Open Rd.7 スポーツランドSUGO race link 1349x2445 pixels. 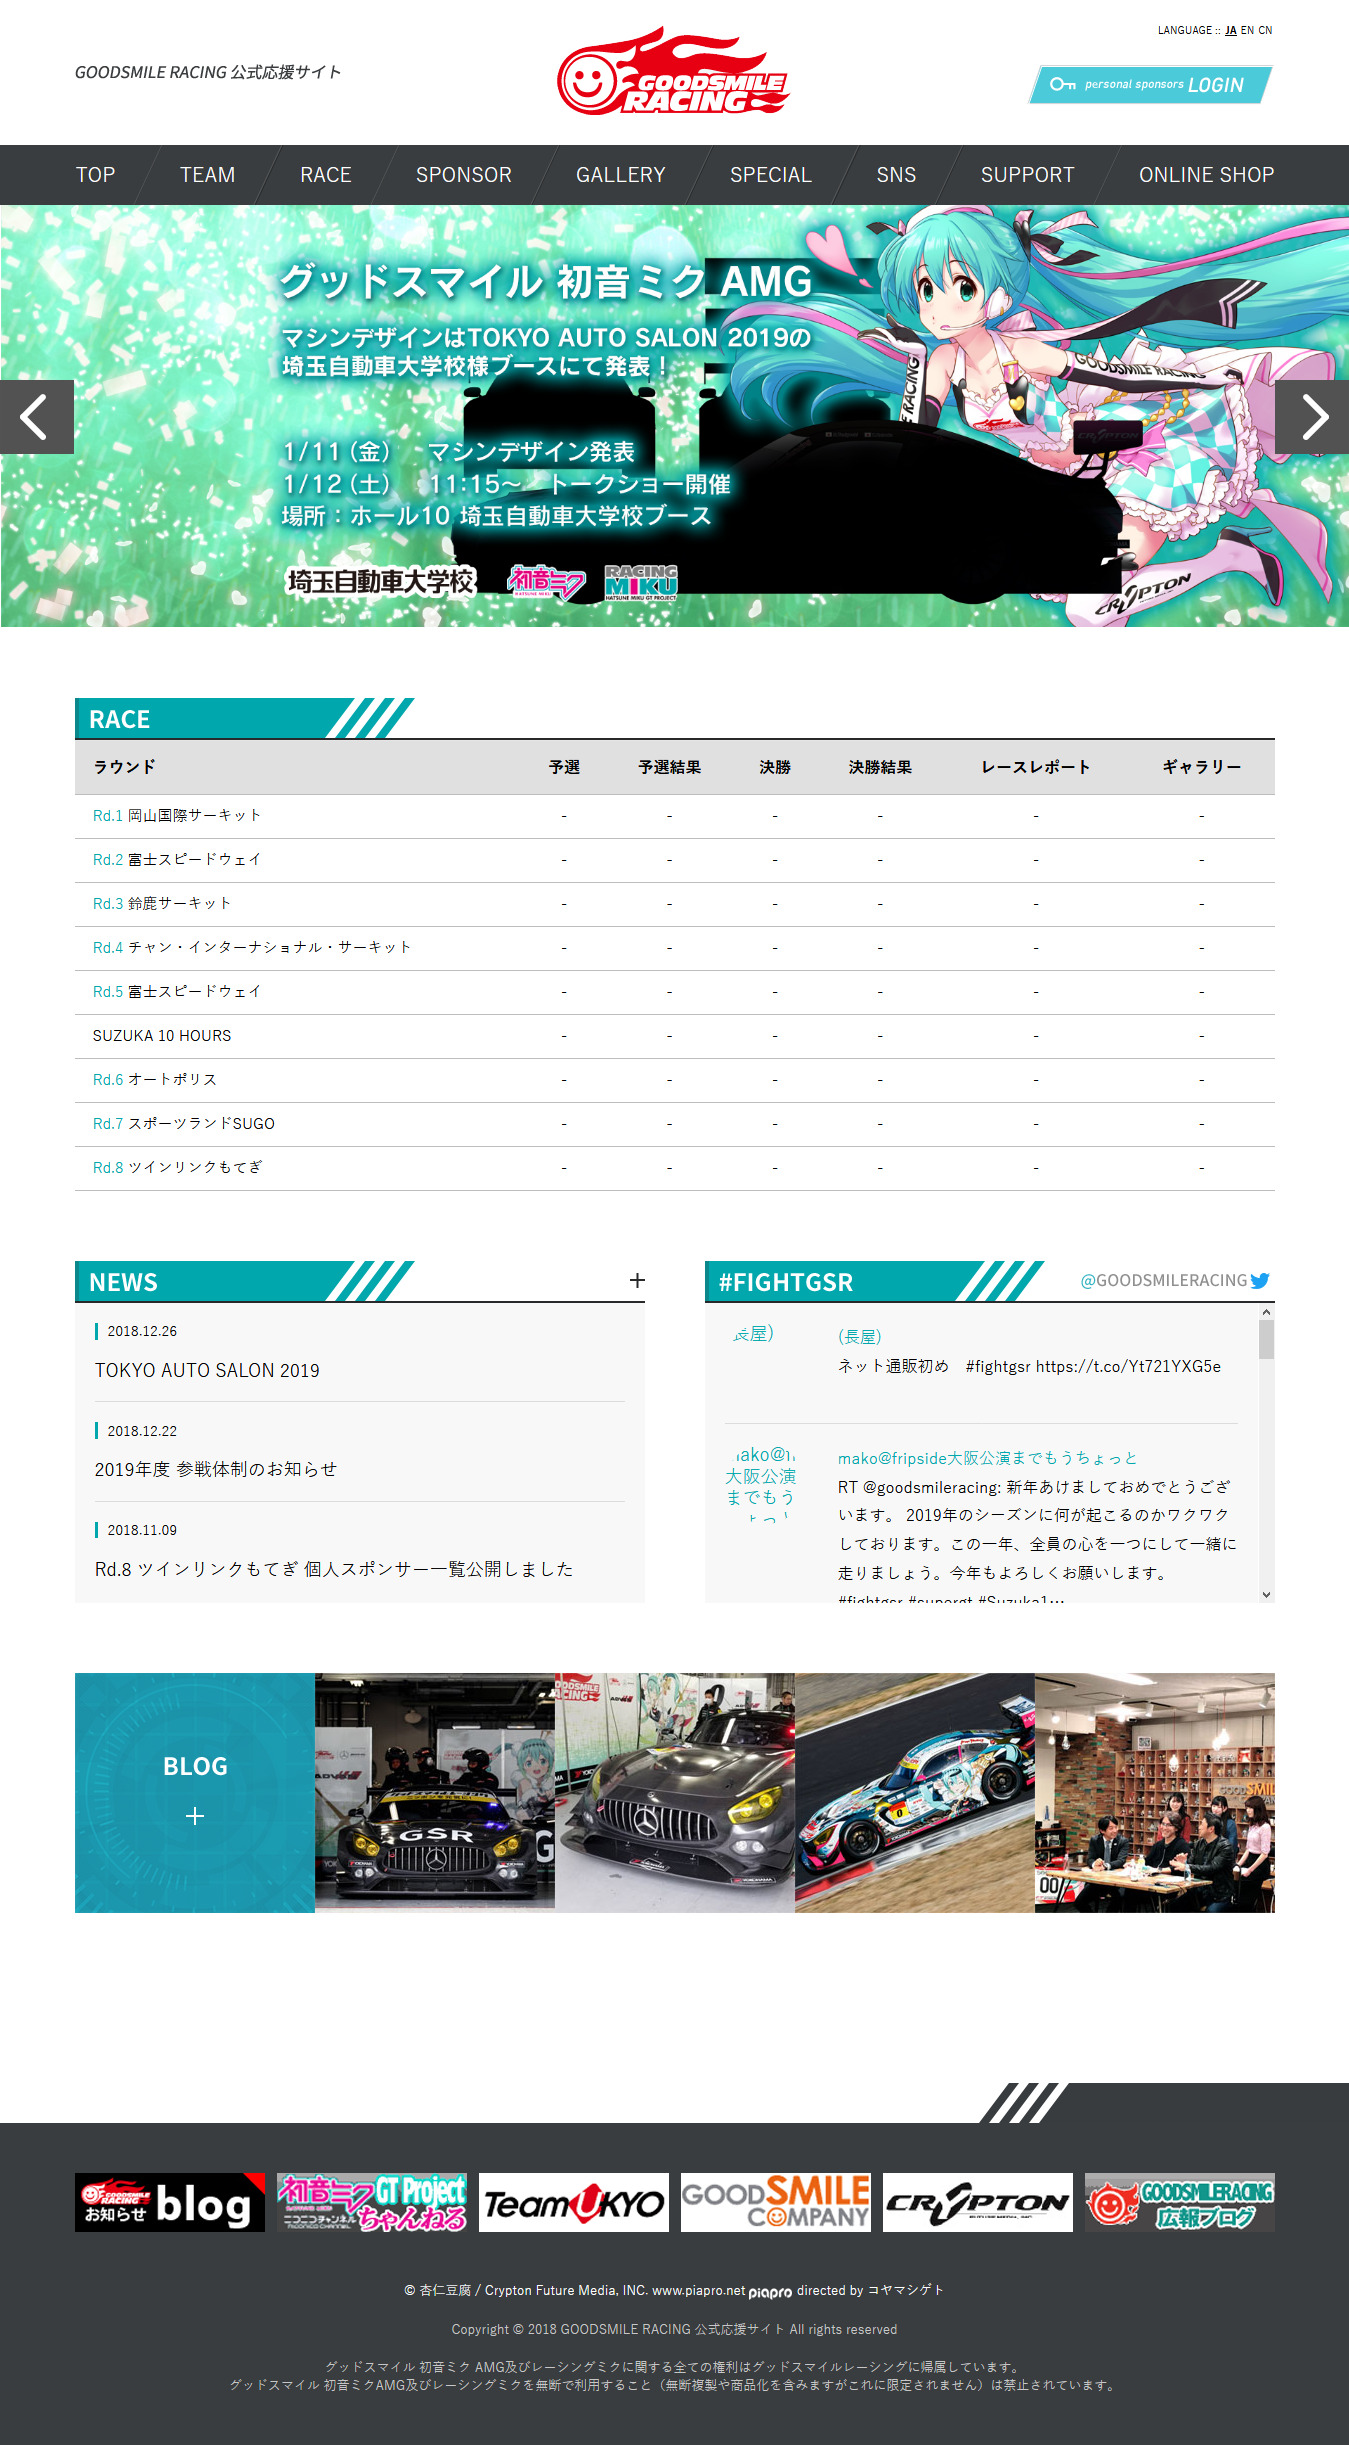[184, 1124]
